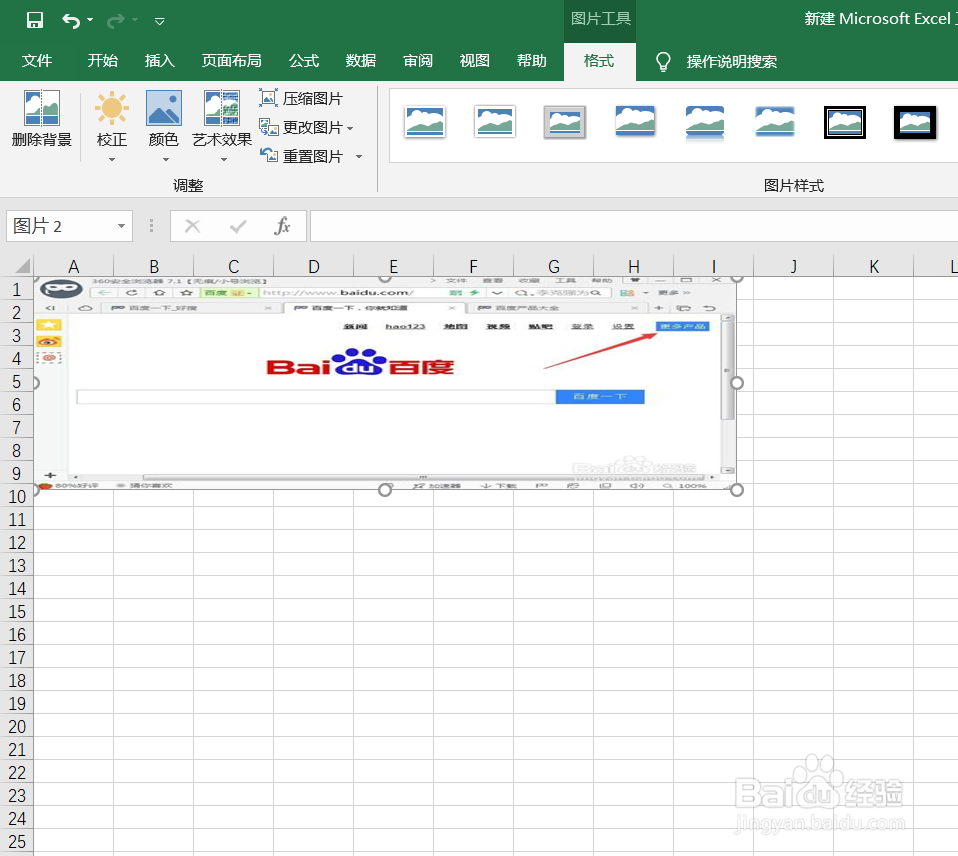Expand the 重置图片 dropdown arrow

tap(359, 156)
